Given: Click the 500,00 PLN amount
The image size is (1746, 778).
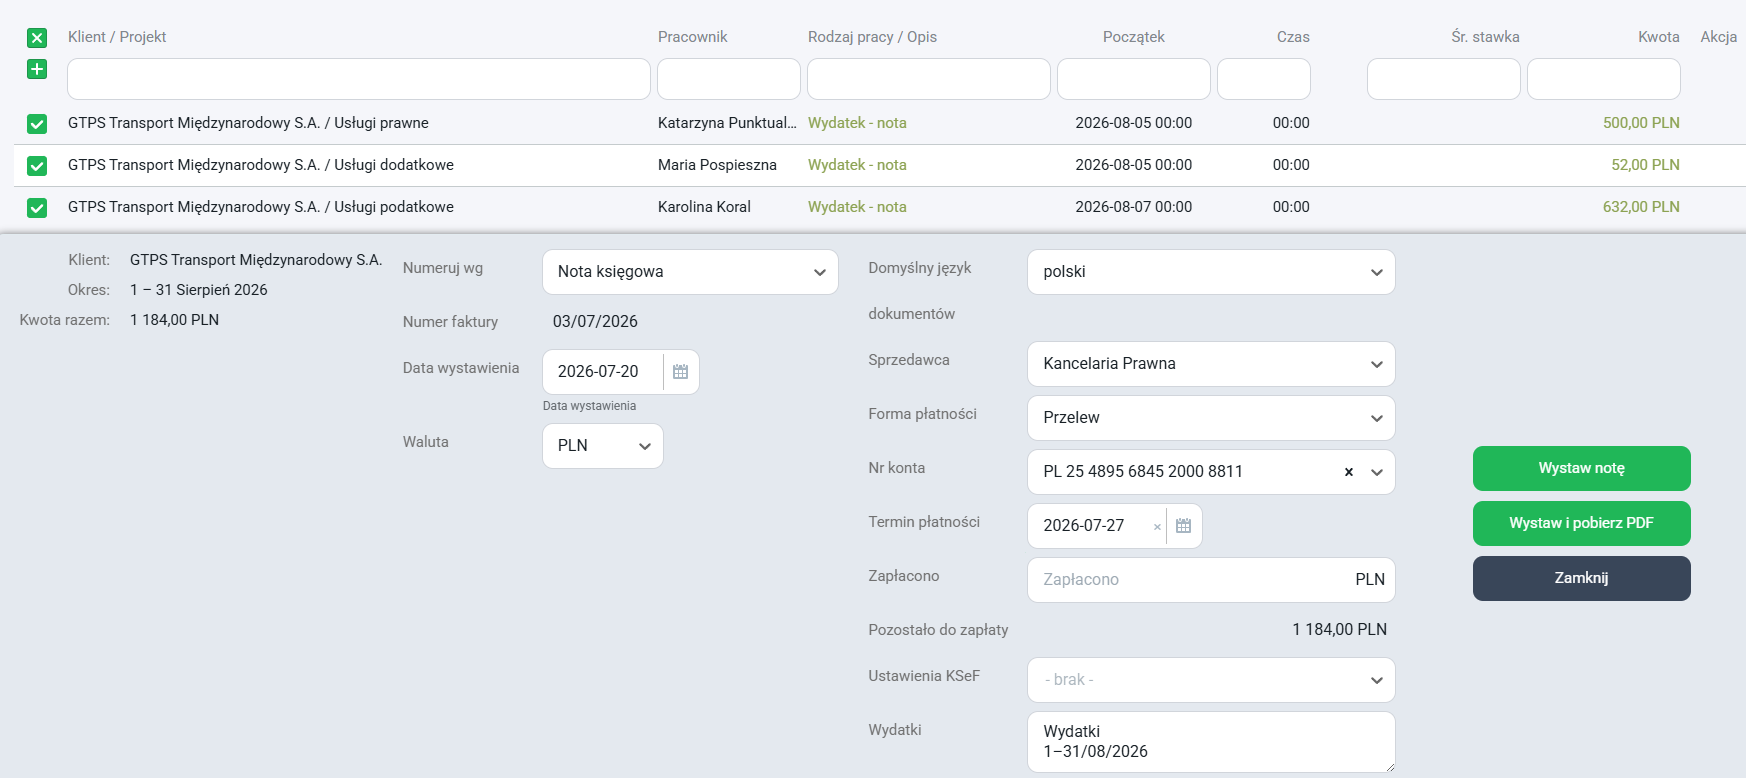Looking at the screenshot, I should click(1641, 123).
